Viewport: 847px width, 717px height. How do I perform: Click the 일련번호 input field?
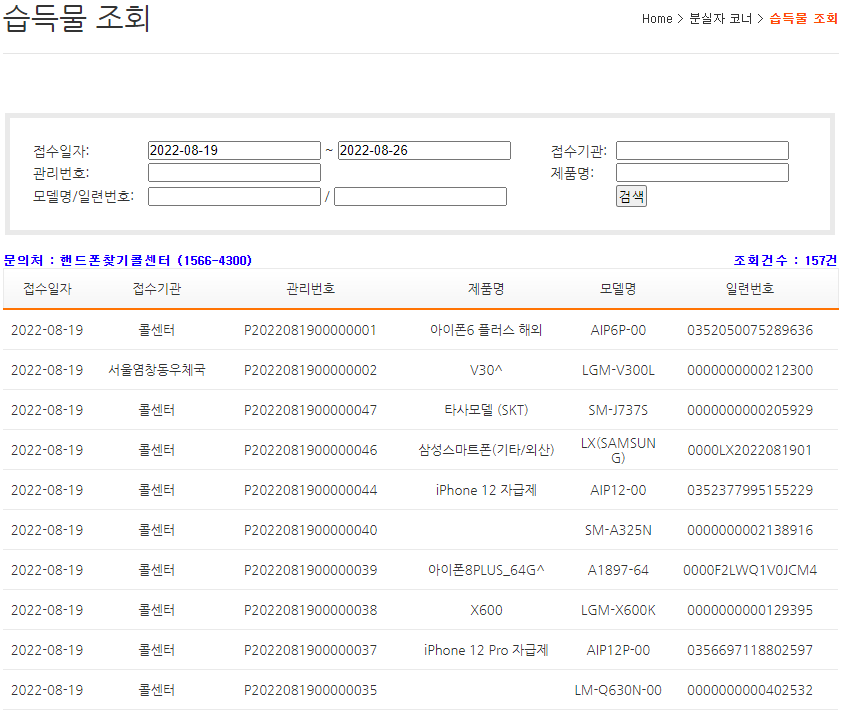tap(420, 195)
